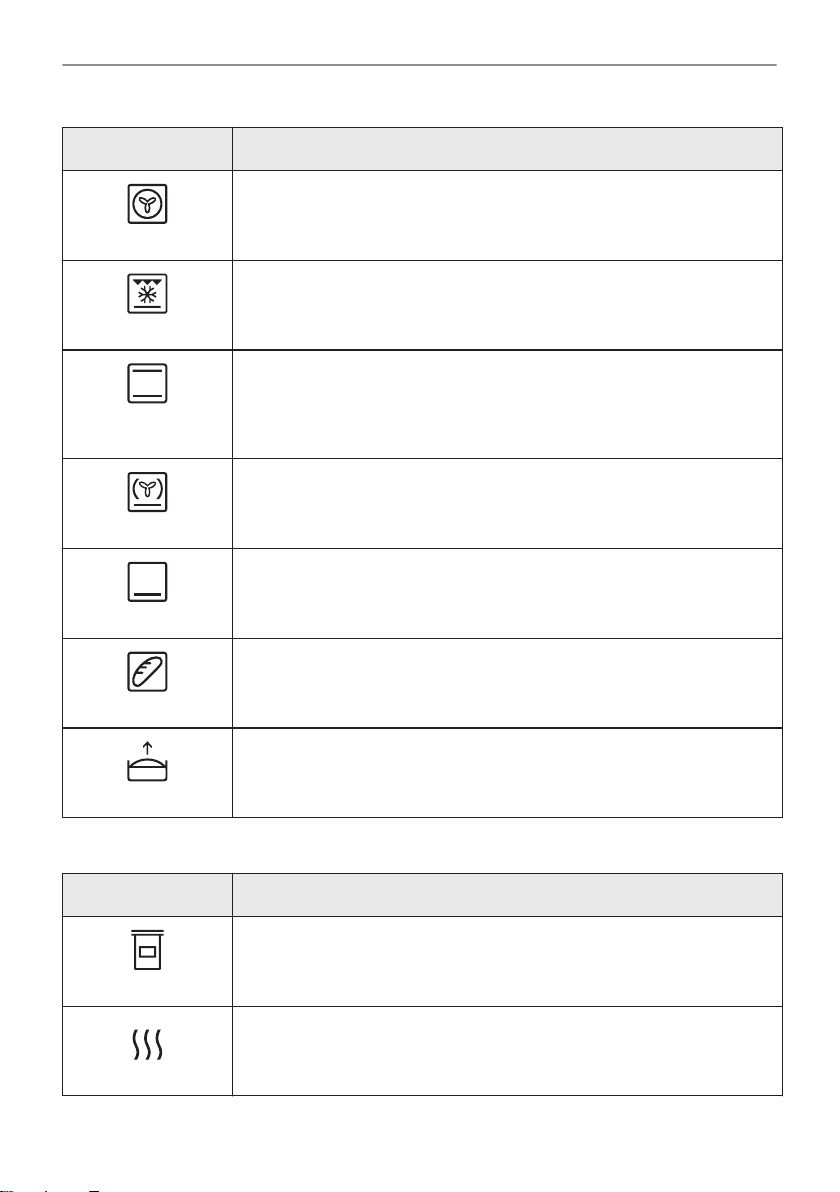Select the fan with bottom heat pizza icon
The height and width of the screenshot is (1192, 840).
[147, 492]
